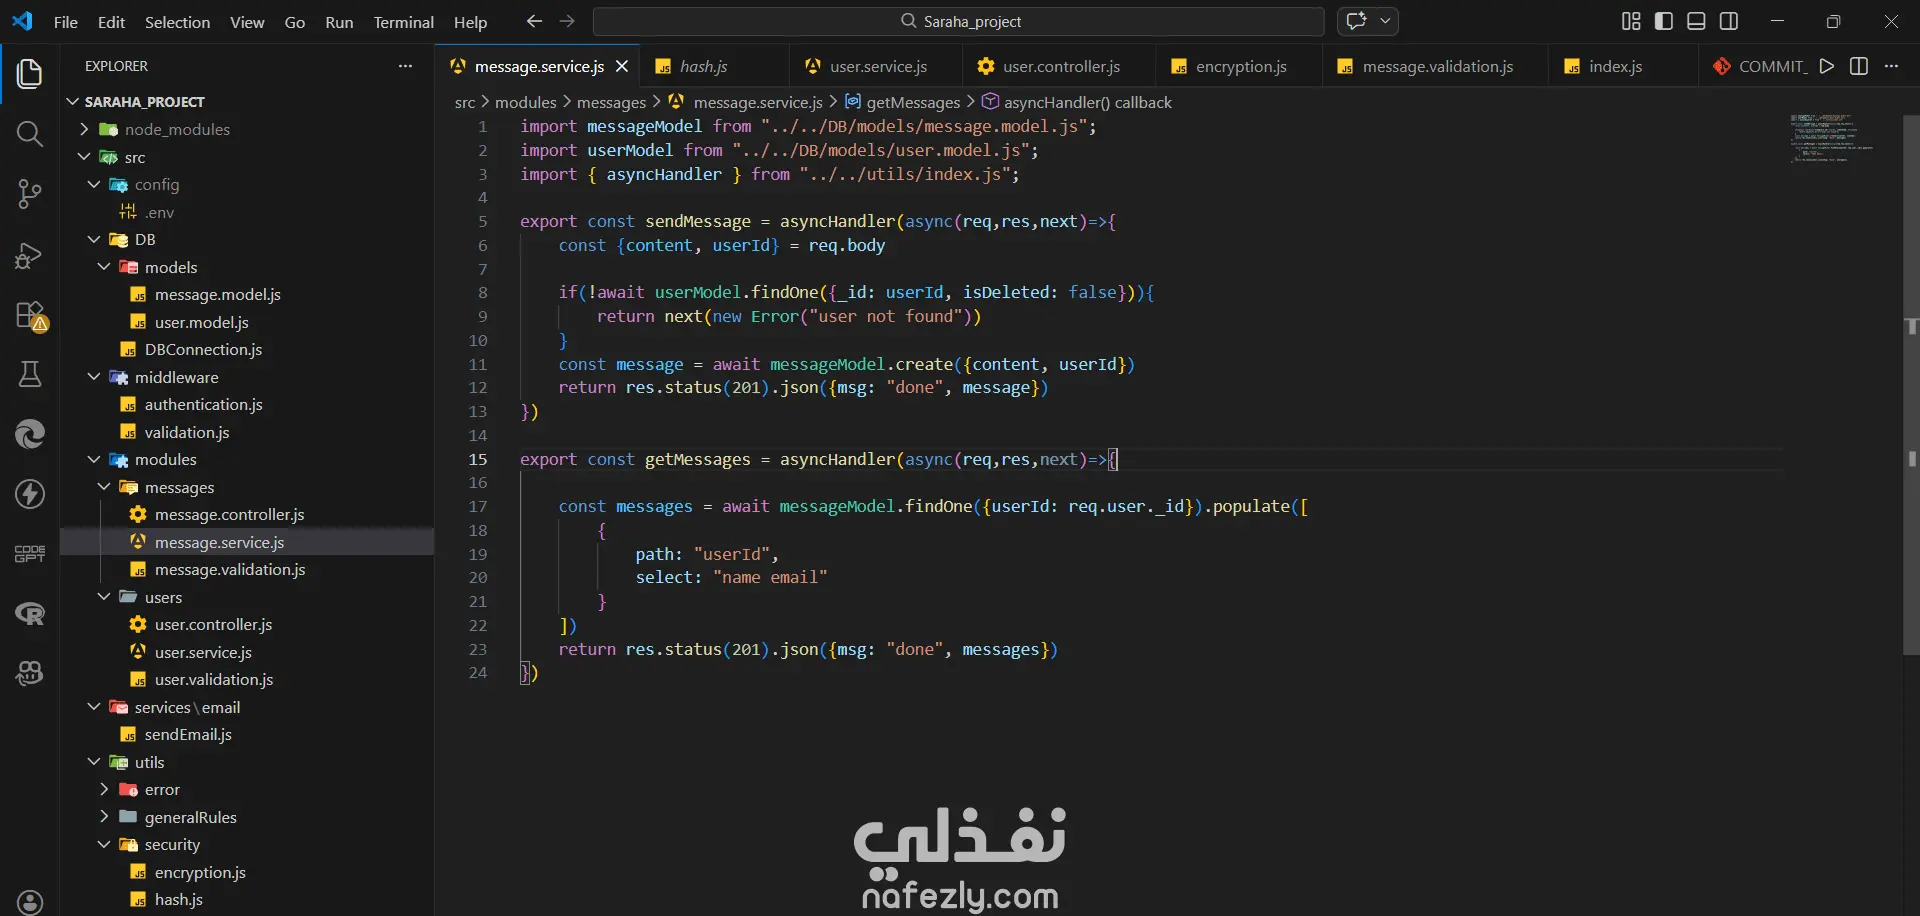Switch to the user.controller.js tab
Viewport: 1920px width, 916px height.
(1061, 66)
